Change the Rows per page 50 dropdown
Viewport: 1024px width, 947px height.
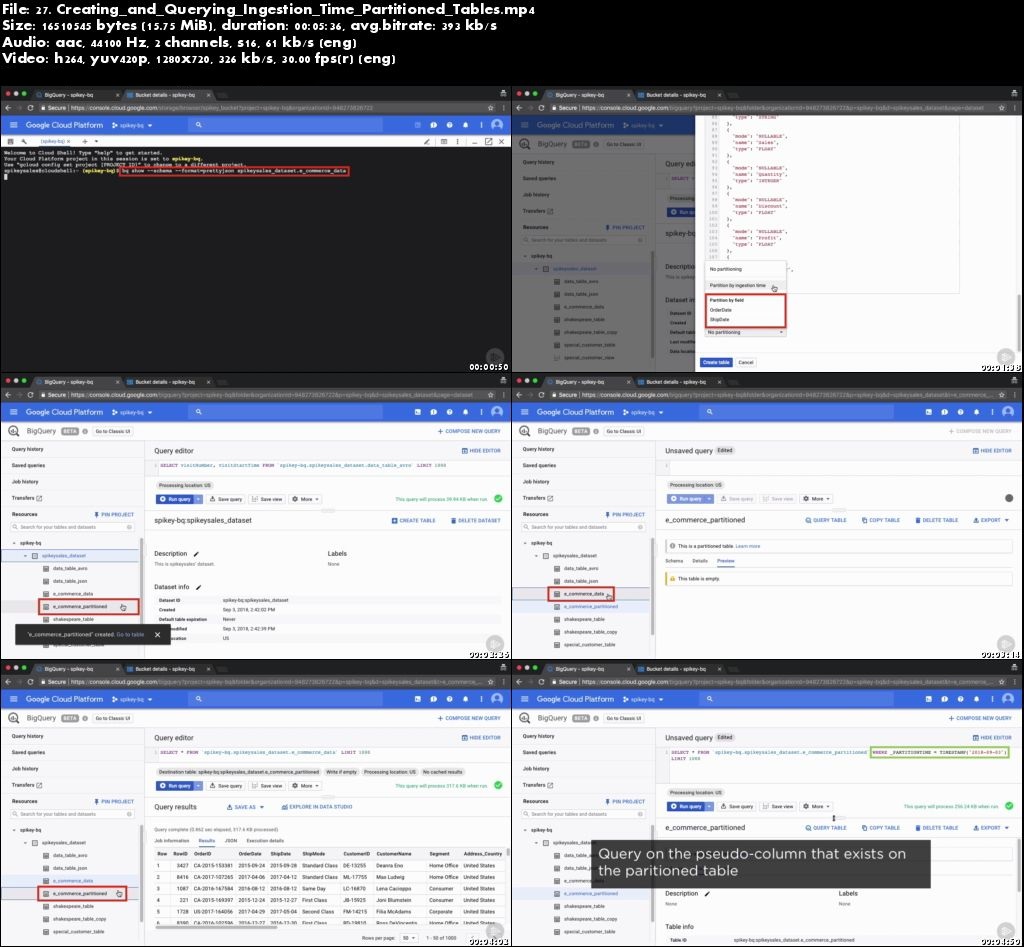click(x=409, y=938)
